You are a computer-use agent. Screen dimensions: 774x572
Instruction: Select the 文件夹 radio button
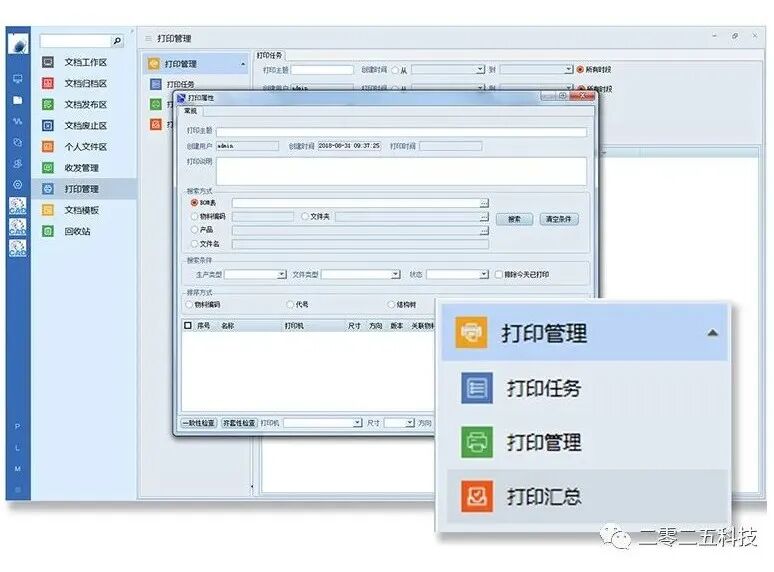click(x=305, y=216)
